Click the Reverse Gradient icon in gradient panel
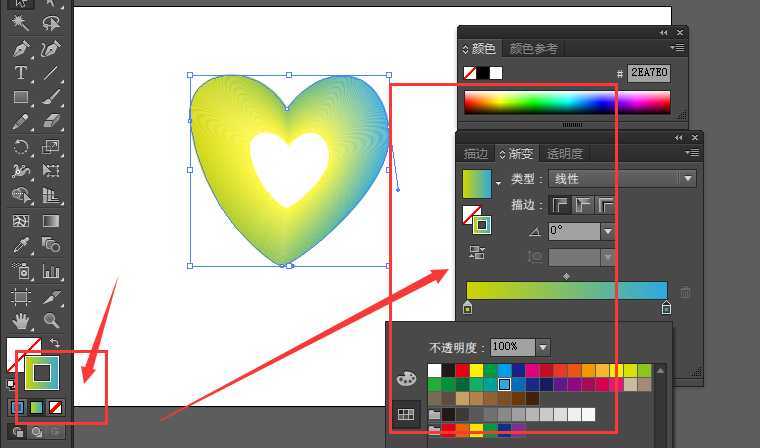 [477, 252]
